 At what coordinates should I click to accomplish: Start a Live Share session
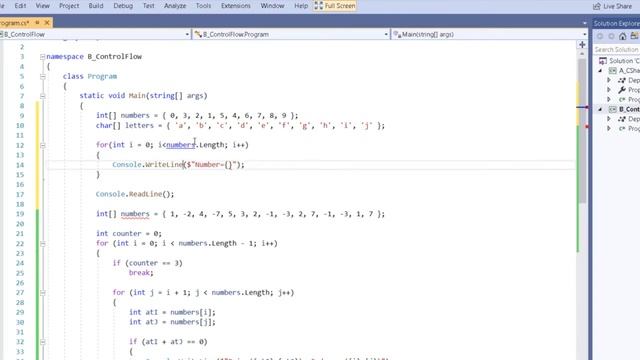[x=612, y=6]
